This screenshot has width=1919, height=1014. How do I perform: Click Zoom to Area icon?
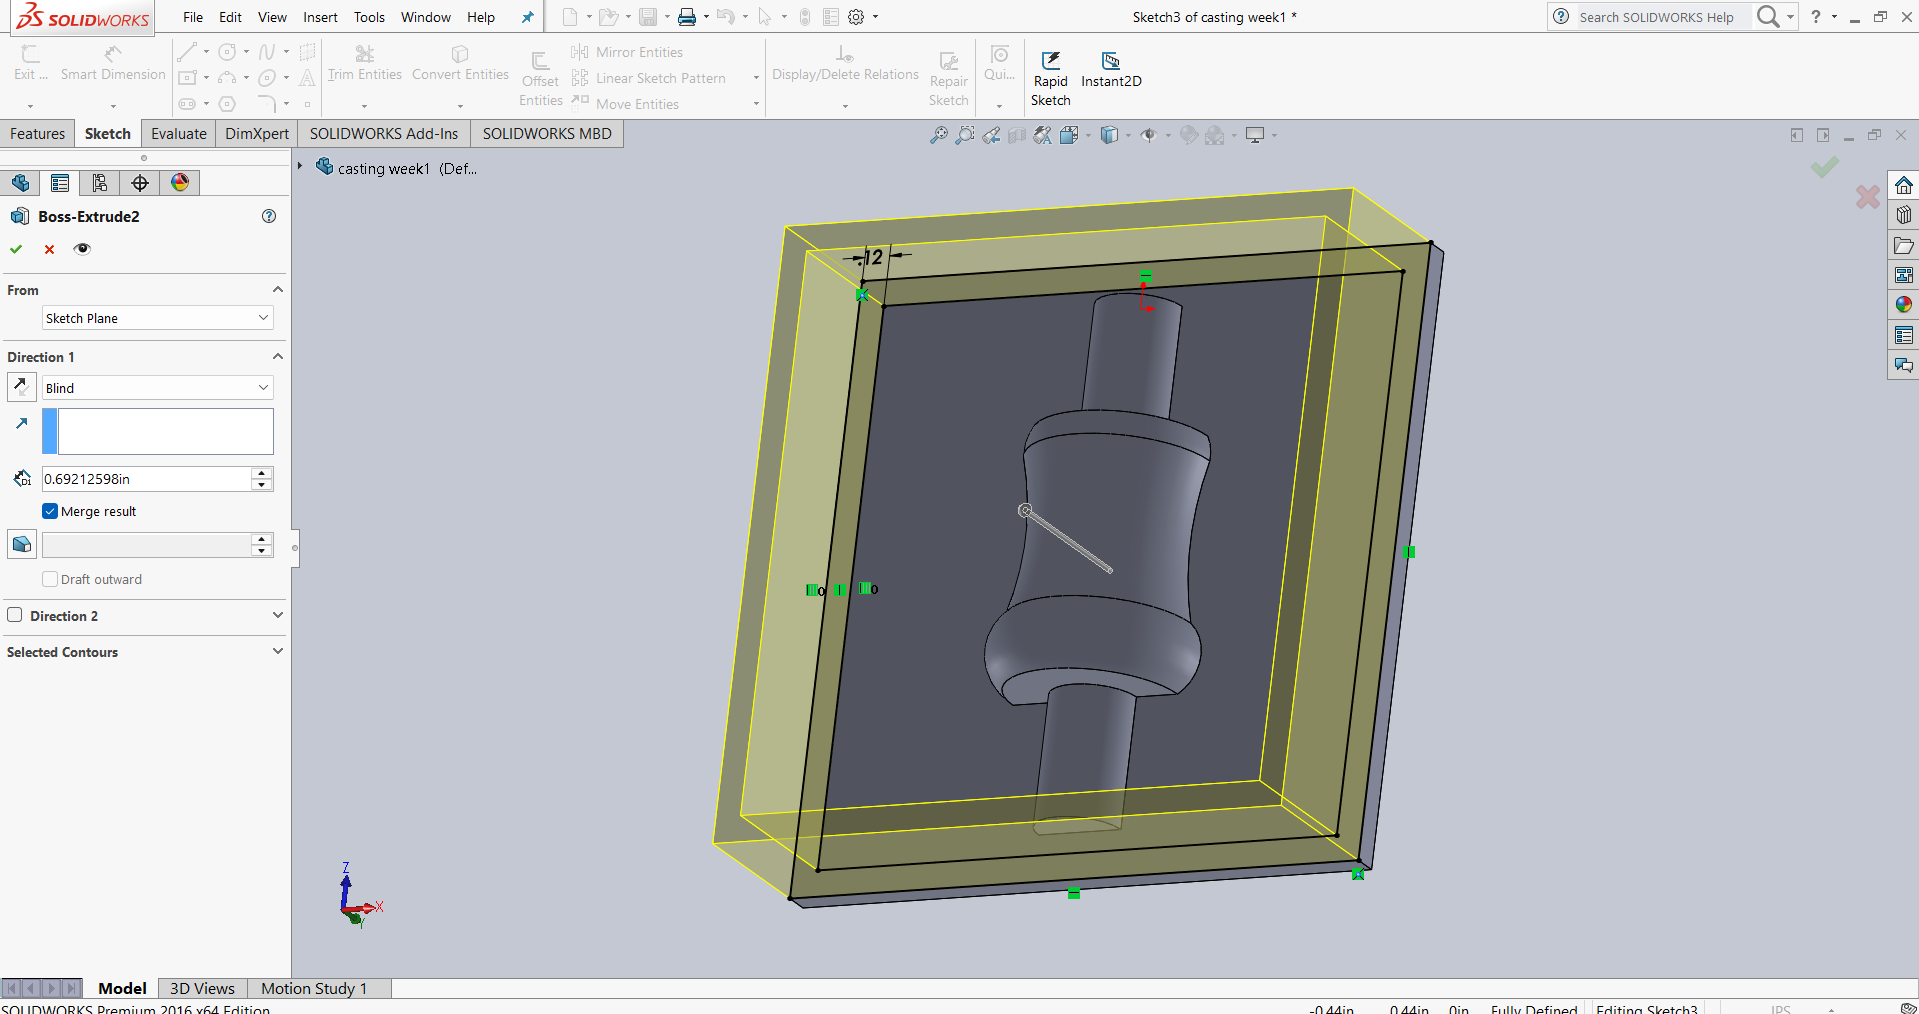click(964, 135)
